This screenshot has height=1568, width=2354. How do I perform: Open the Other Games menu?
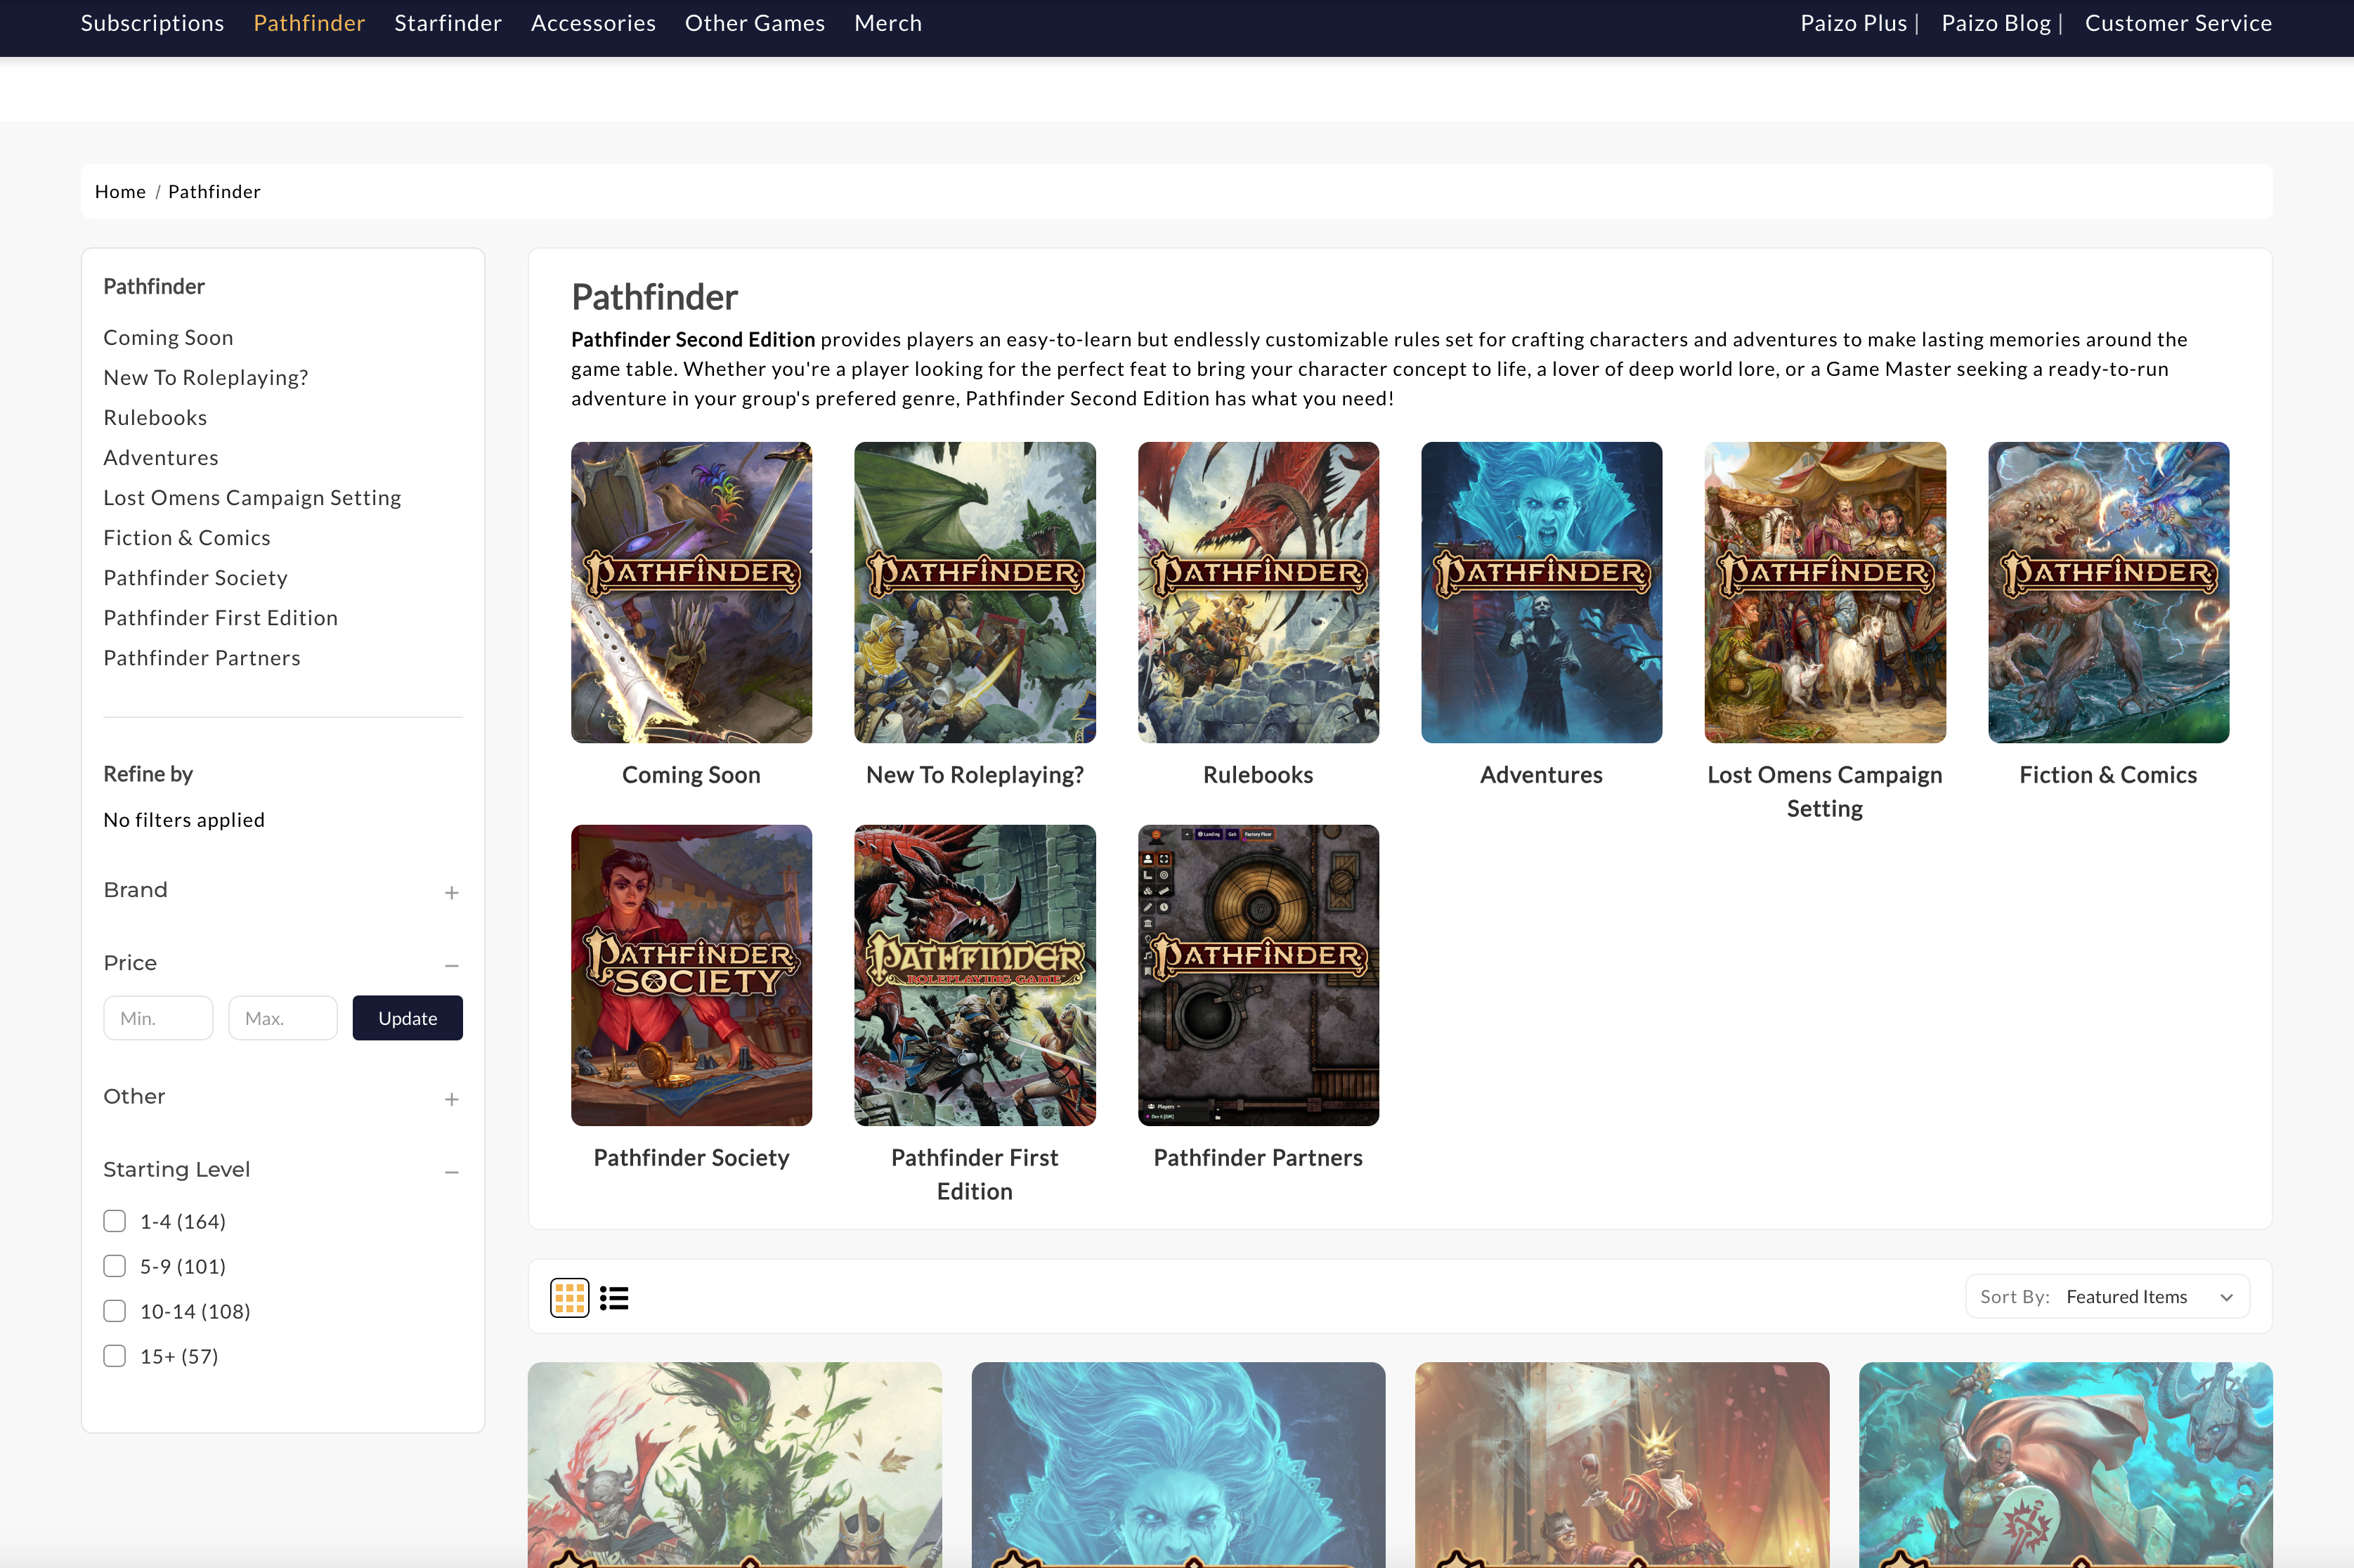pos(754,22)
